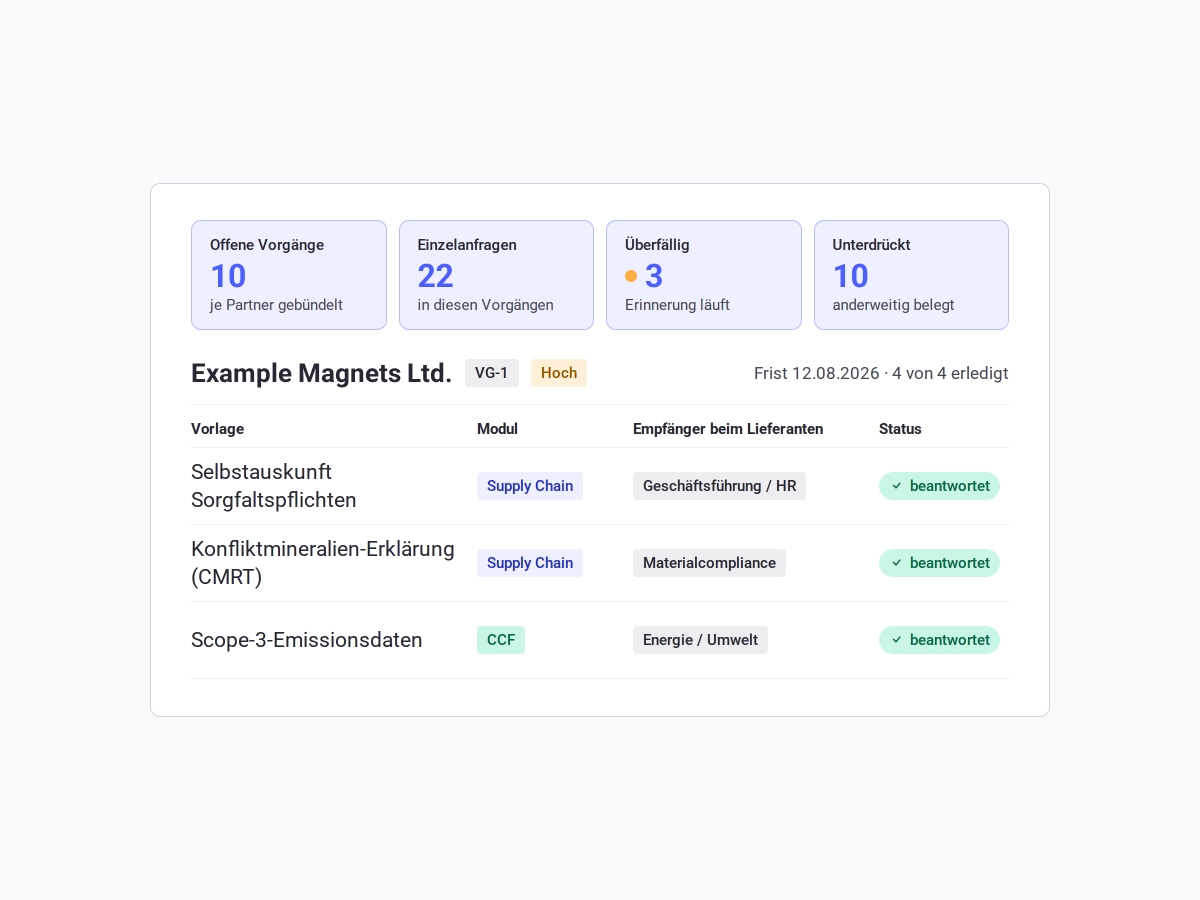Open the Selbstauskunft Sorgfaltspflichten template

point(274,486)
